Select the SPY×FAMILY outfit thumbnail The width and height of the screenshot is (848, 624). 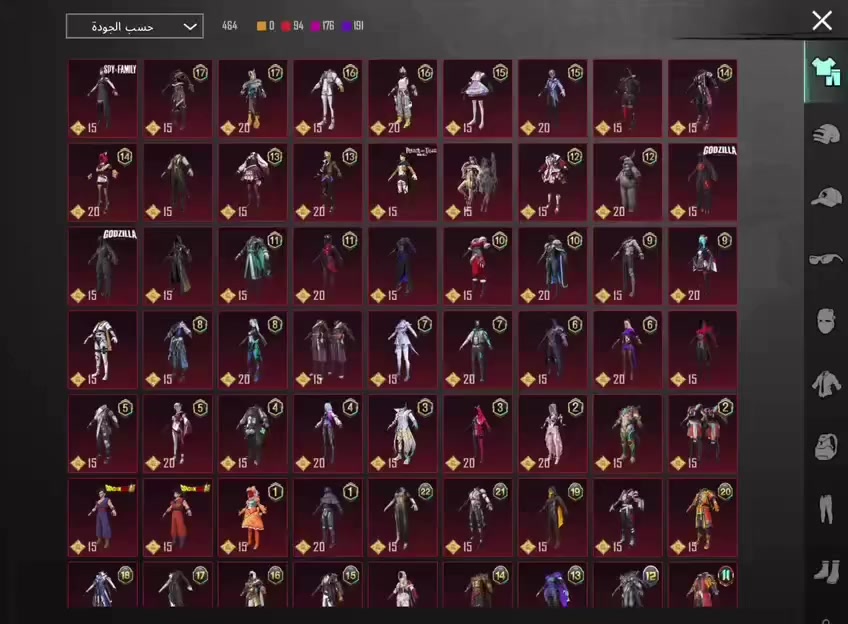pos(103,98)
